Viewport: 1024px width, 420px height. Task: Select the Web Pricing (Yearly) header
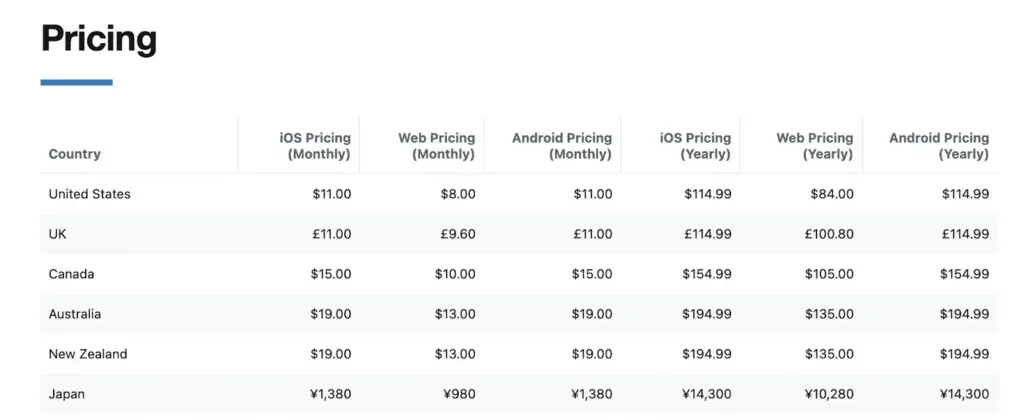click(x=814, y=146)
